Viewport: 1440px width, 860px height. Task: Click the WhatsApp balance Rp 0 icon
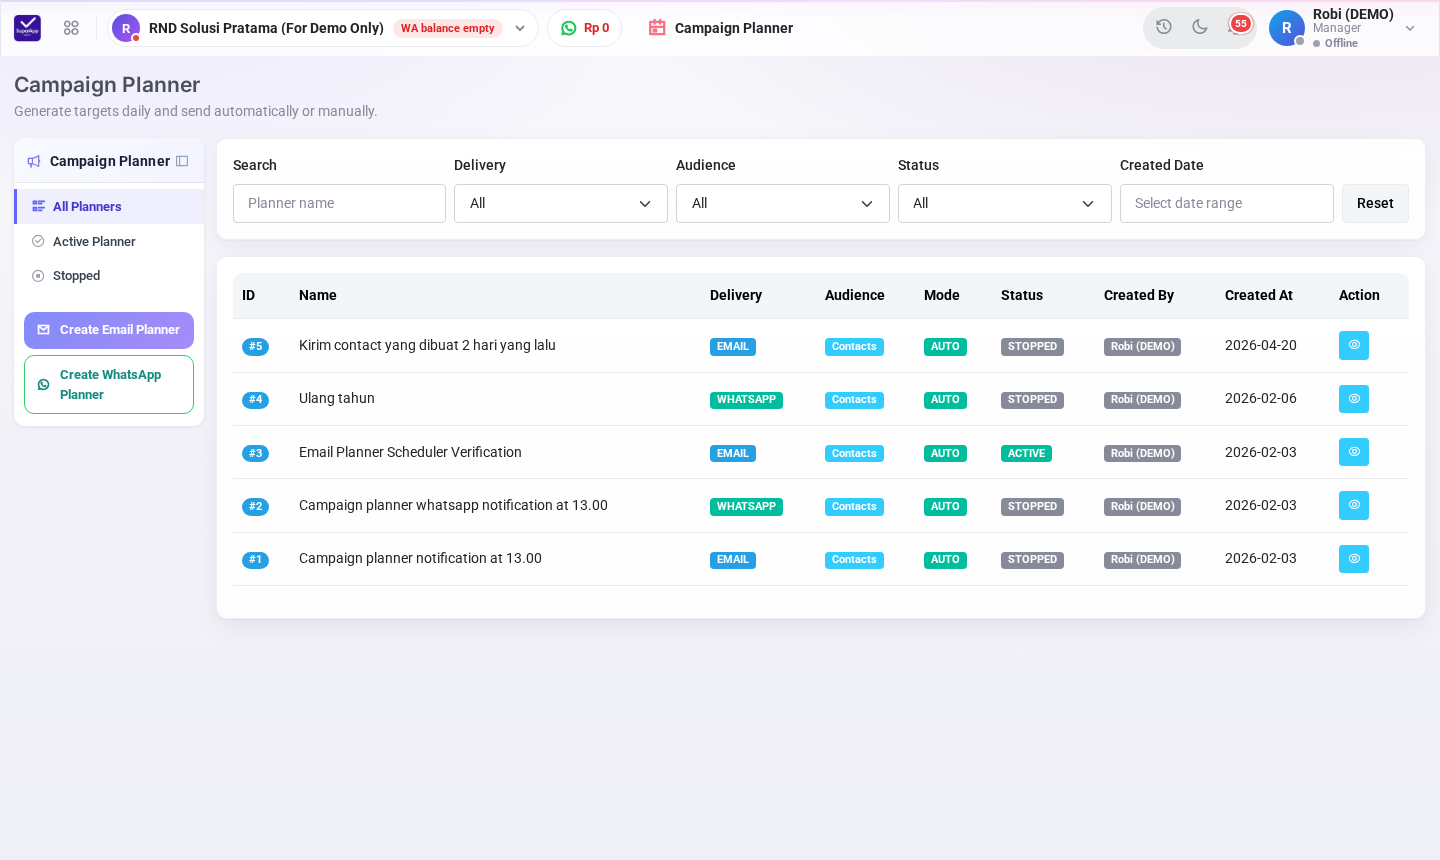coord(569,28)
